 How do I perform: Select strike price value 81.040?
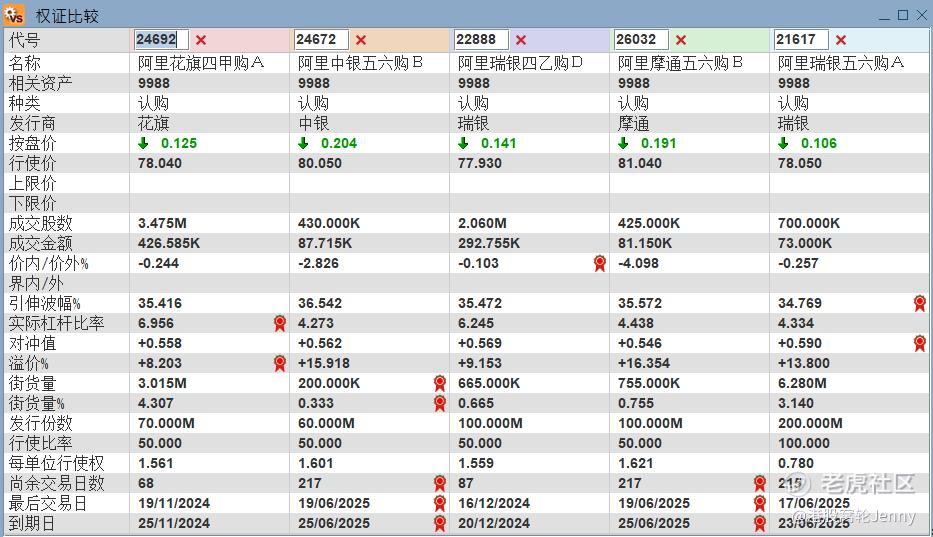click(640, 163)
